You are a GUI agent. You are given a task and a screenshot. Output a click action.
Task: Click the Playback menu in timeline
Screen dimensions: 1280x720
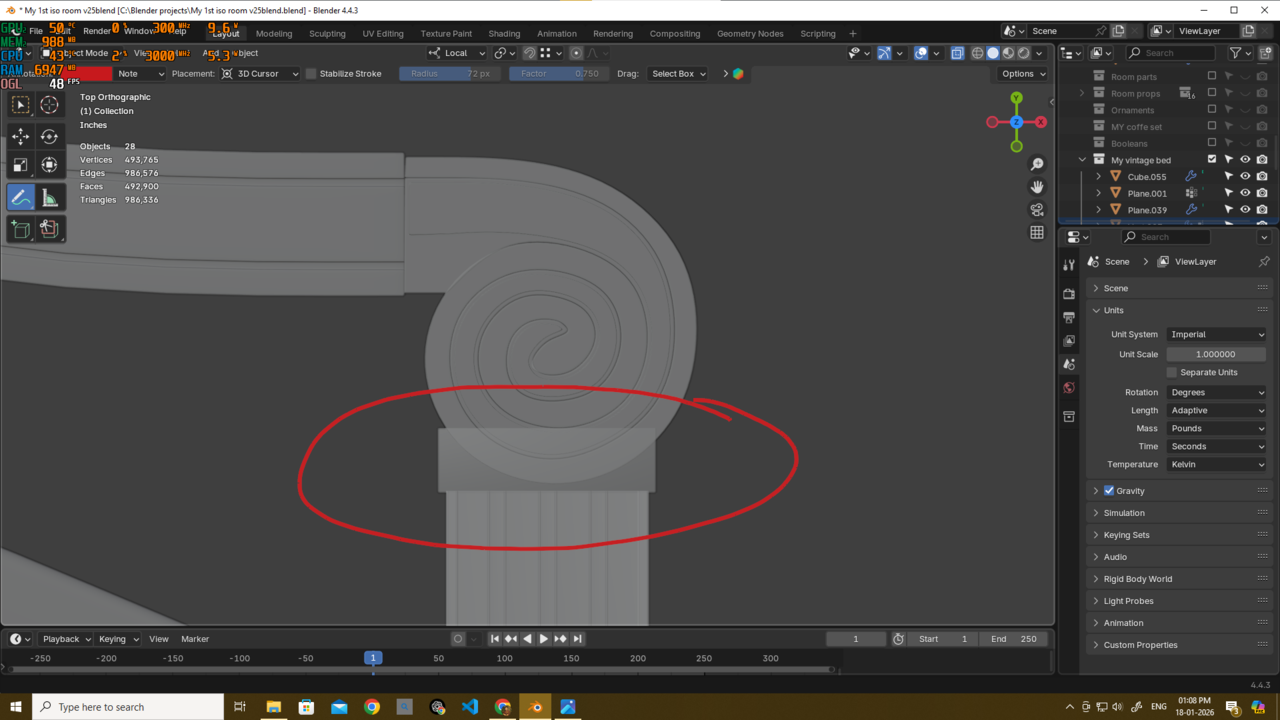pos(66,639)
